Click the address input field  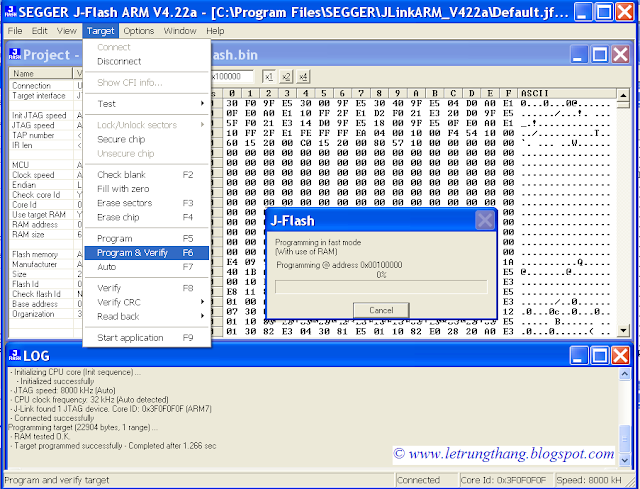232,77
